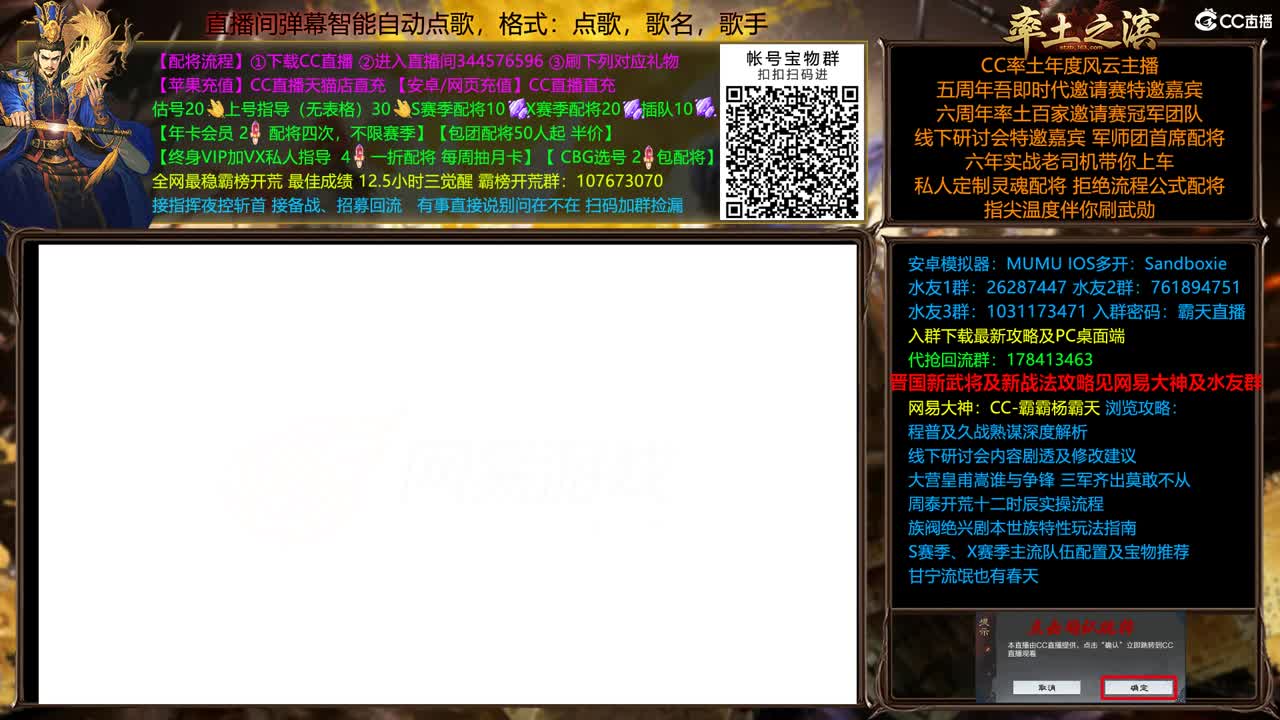1280x720 pixels.
Task: Click the 扣扣扫码进 caption
Action: coord(792,75)
